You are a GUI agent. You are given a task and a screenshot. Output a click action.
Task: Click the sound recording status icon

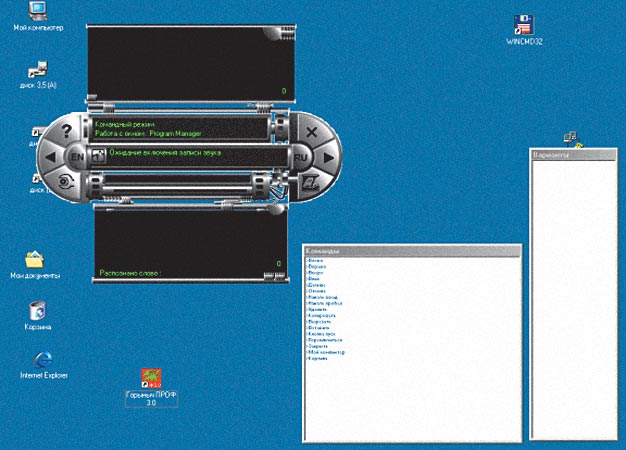pyautogui.click(x=99, y=156)
